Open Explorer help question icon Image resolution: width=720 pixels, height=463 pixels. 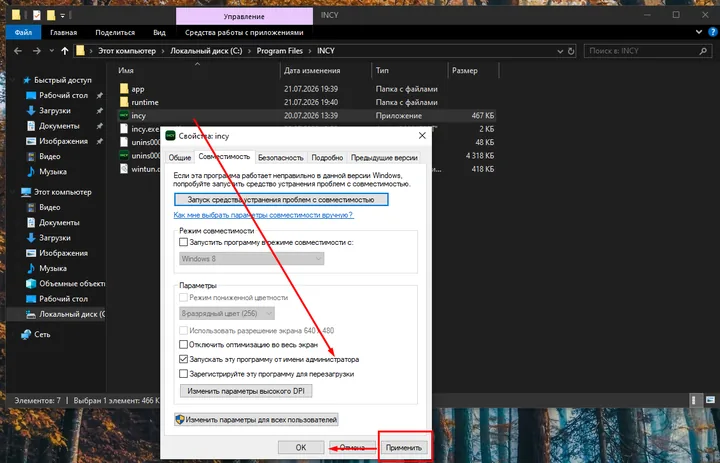[x=713, y=32]
